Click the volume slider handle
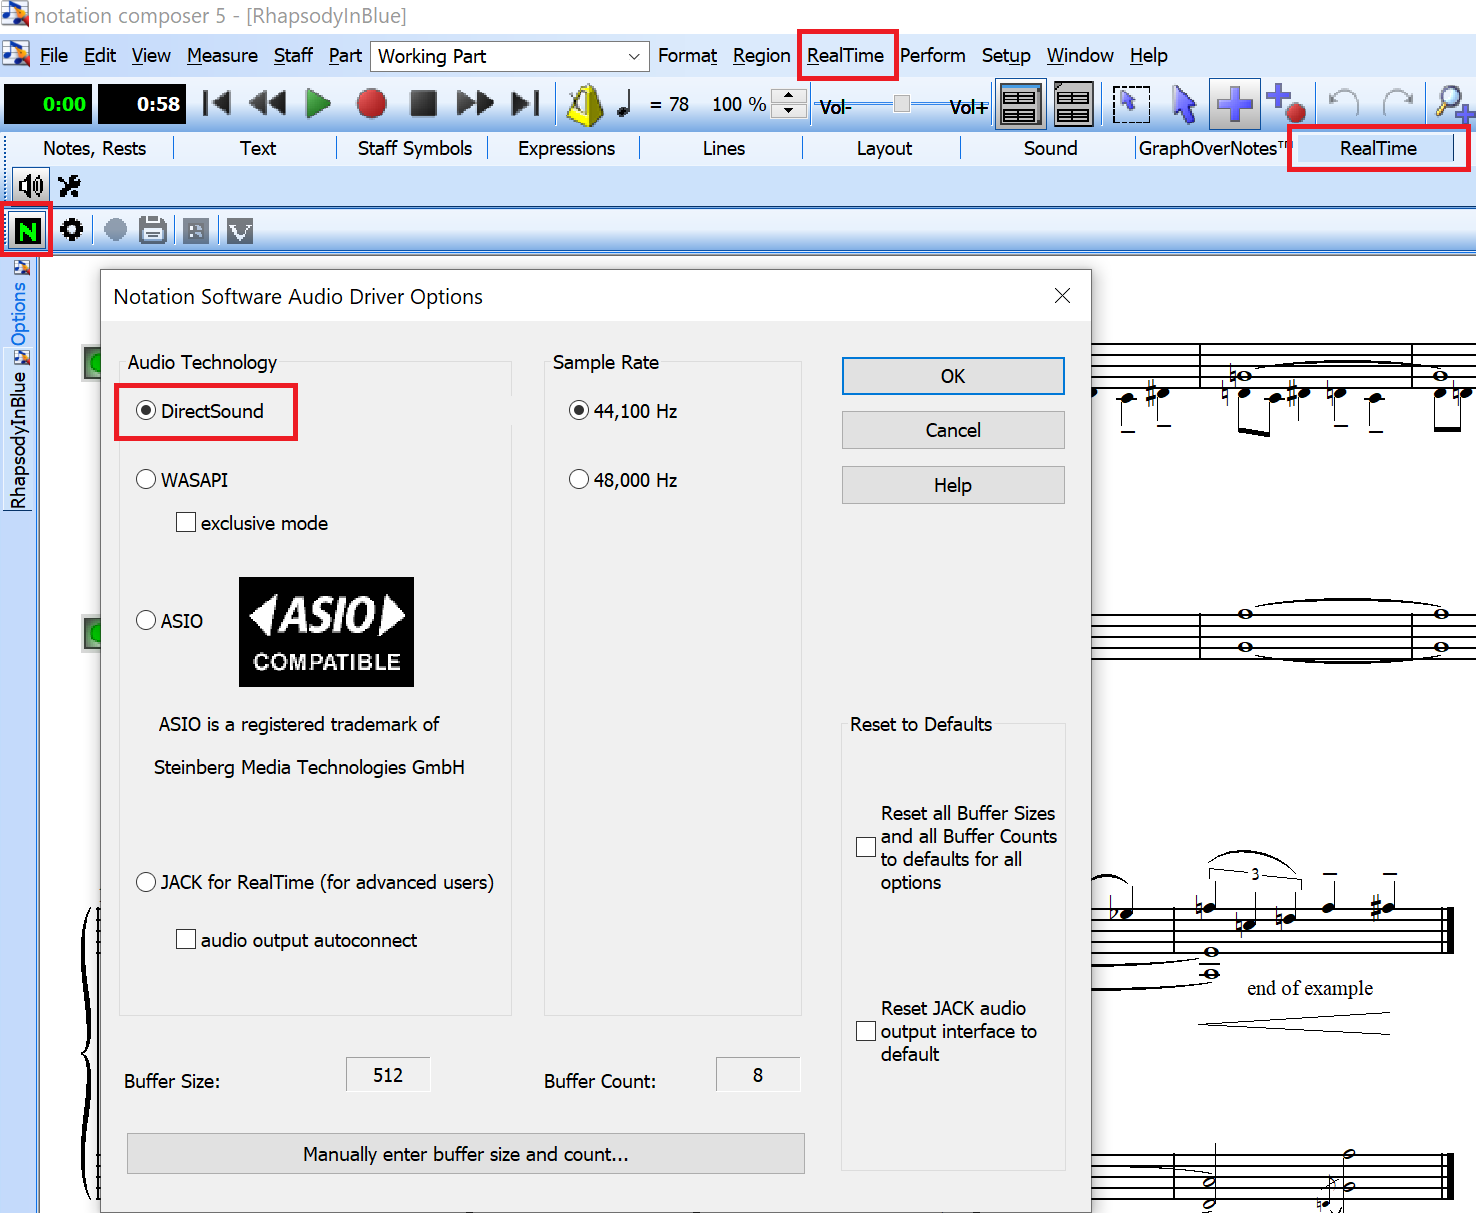 (901, 104)
